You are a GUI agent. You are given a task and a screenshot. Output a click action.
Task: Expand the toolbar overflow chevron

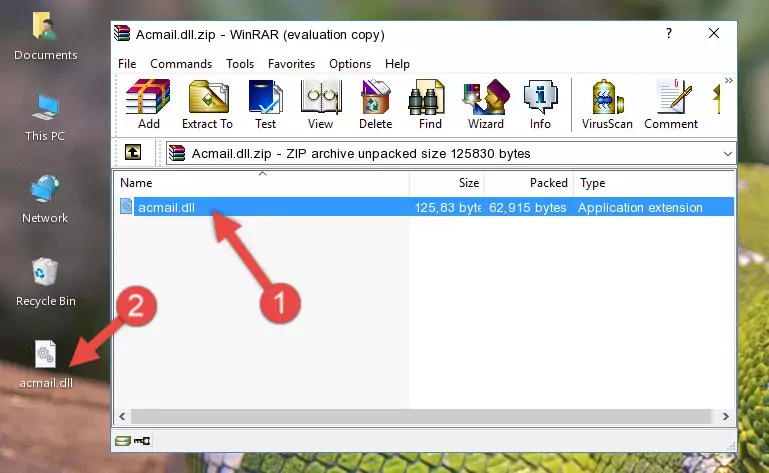pos(728,80)
